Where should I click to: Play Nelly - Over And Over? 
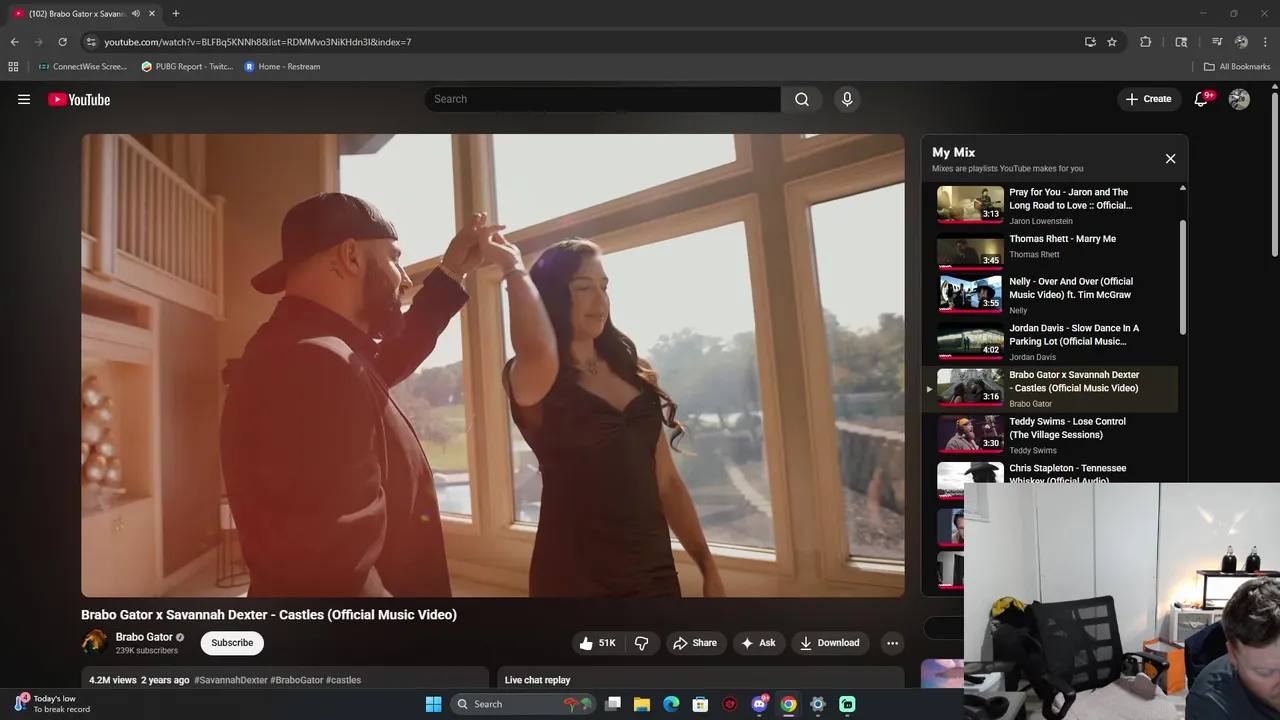[1051, 295]
